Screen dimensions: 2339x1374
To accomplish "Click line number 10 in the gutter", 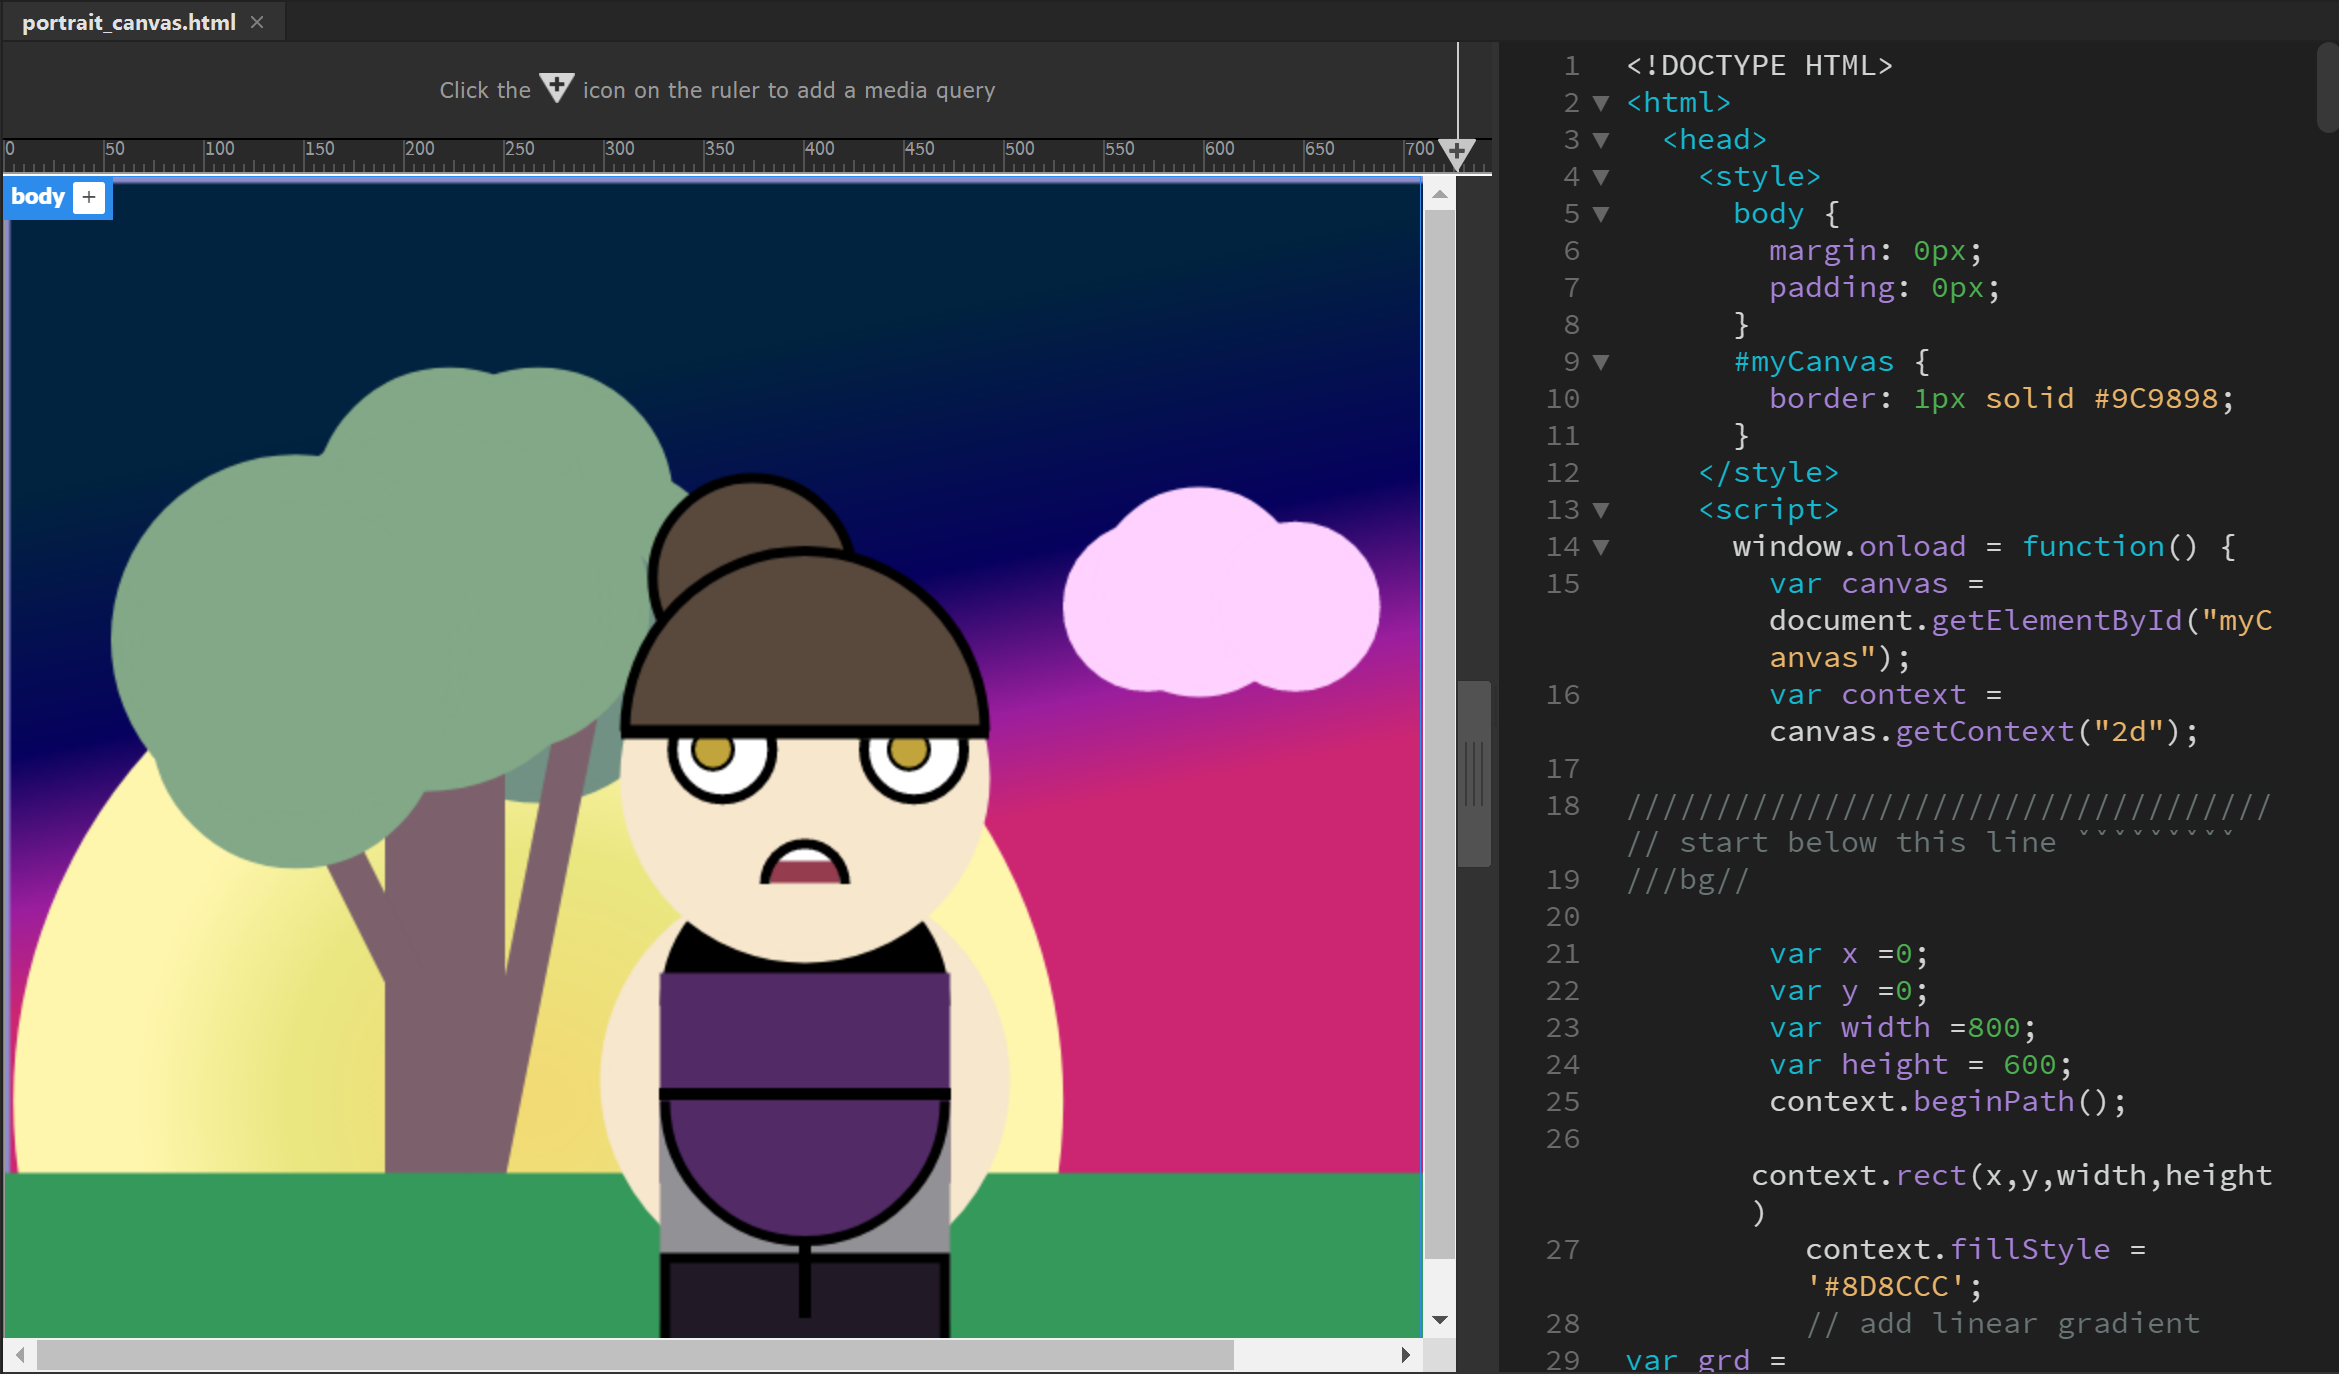I will click(x=1563, y=399).
